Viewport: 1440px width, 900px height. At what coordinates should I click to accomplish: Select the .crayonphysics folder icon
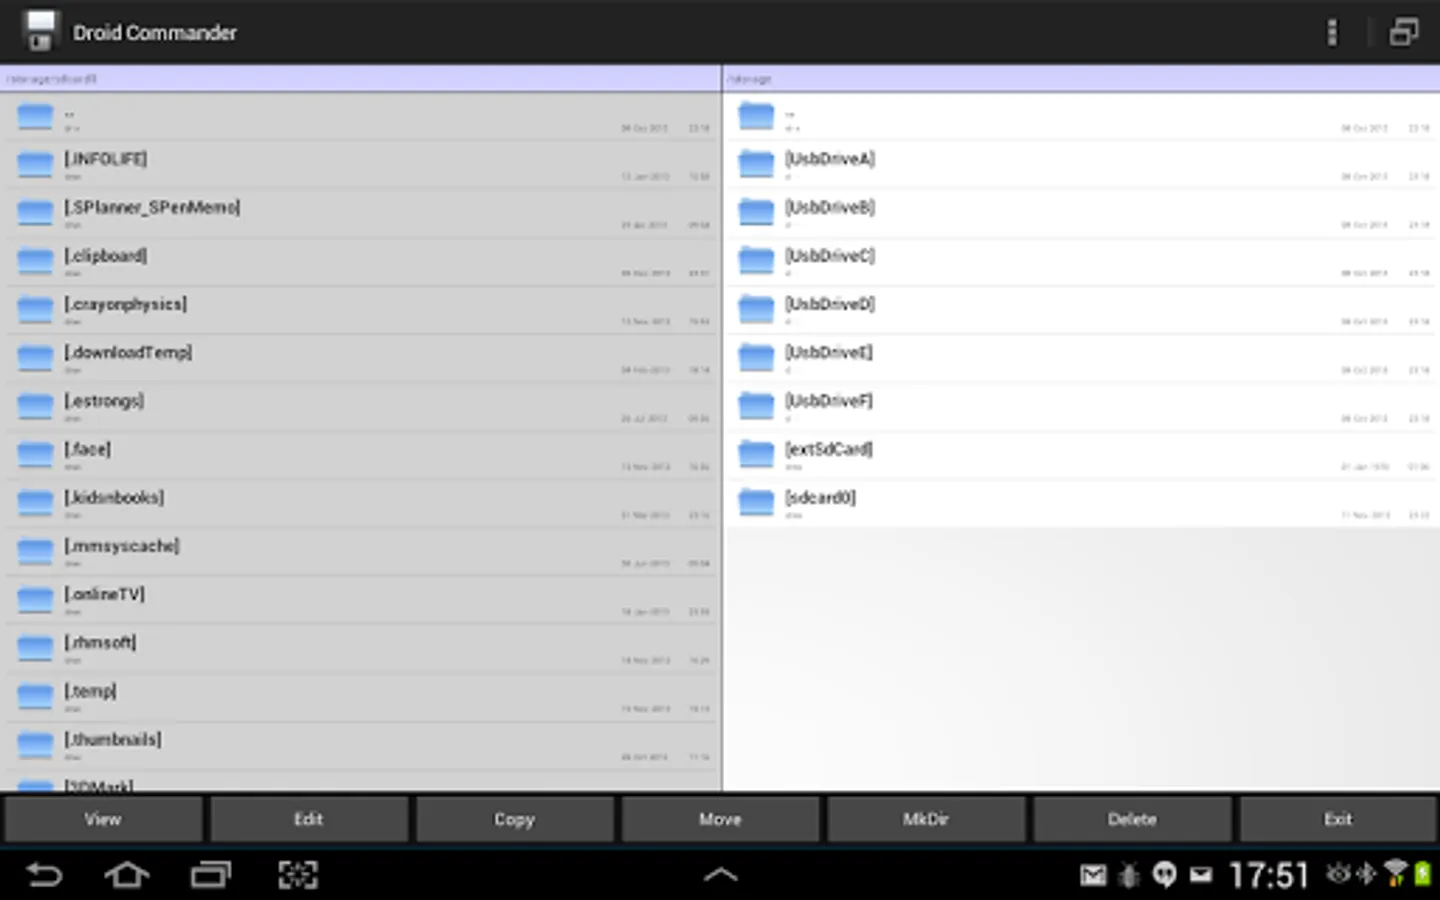(35, 309)
